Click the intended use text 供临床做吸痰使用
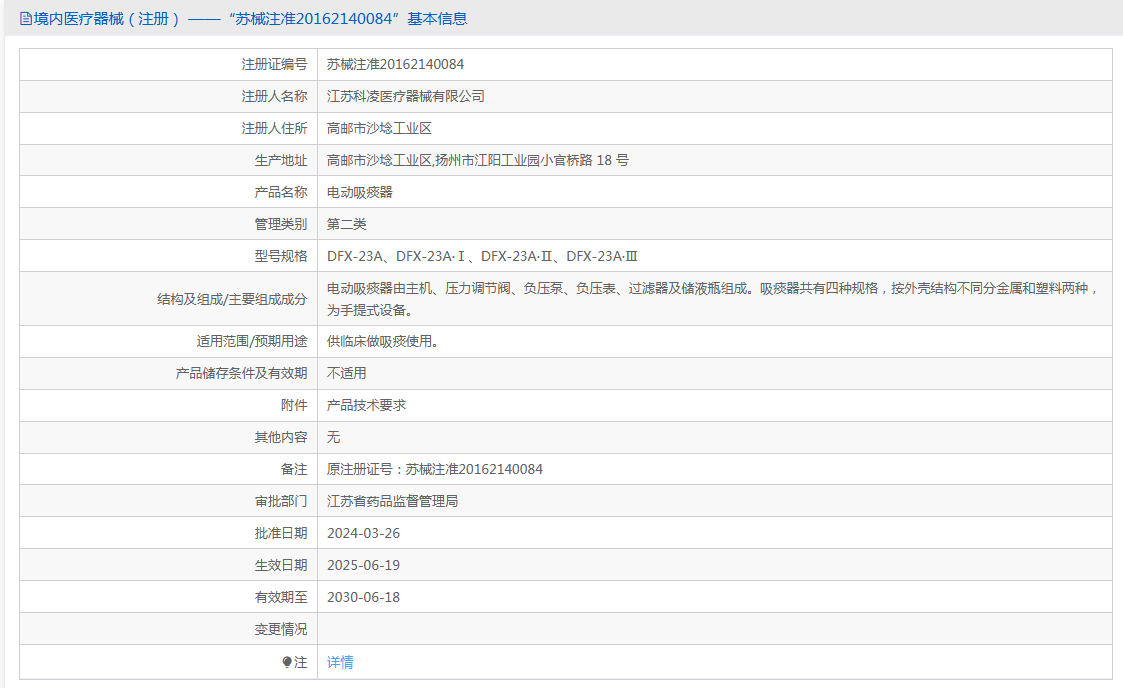Screen dimensions: 1123x688 382,341
